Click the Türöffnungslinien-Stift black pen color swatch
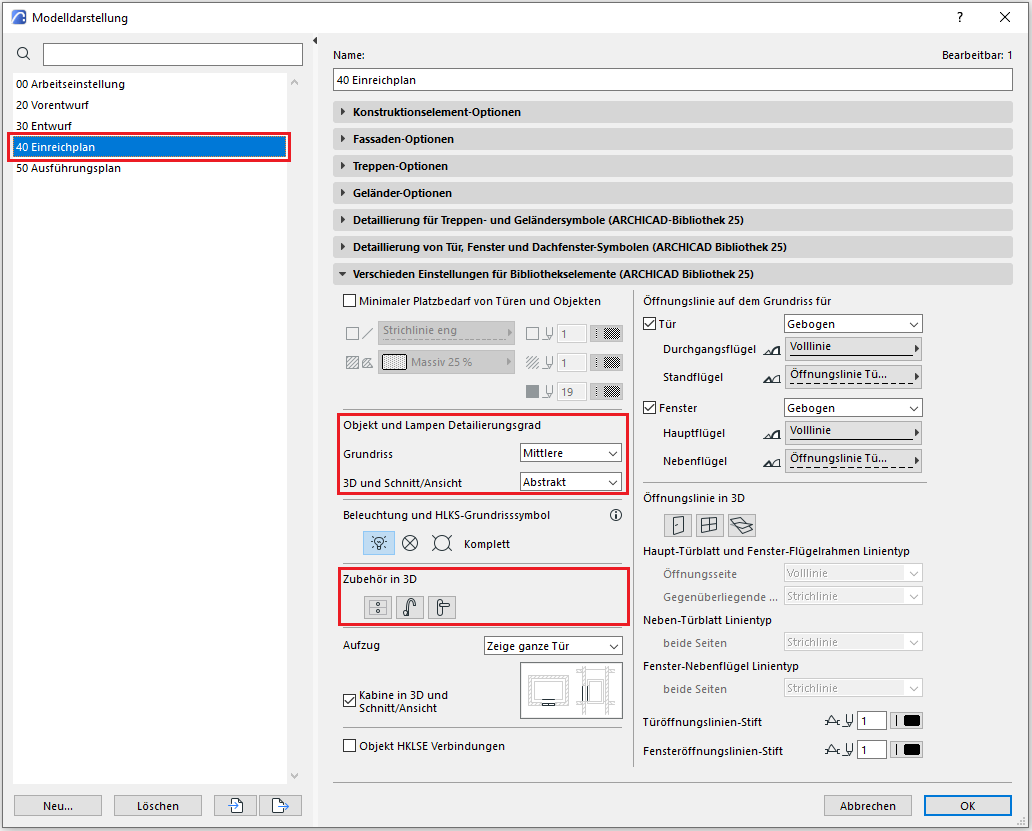The image size is (1032, 831). [x=911, y=721]
